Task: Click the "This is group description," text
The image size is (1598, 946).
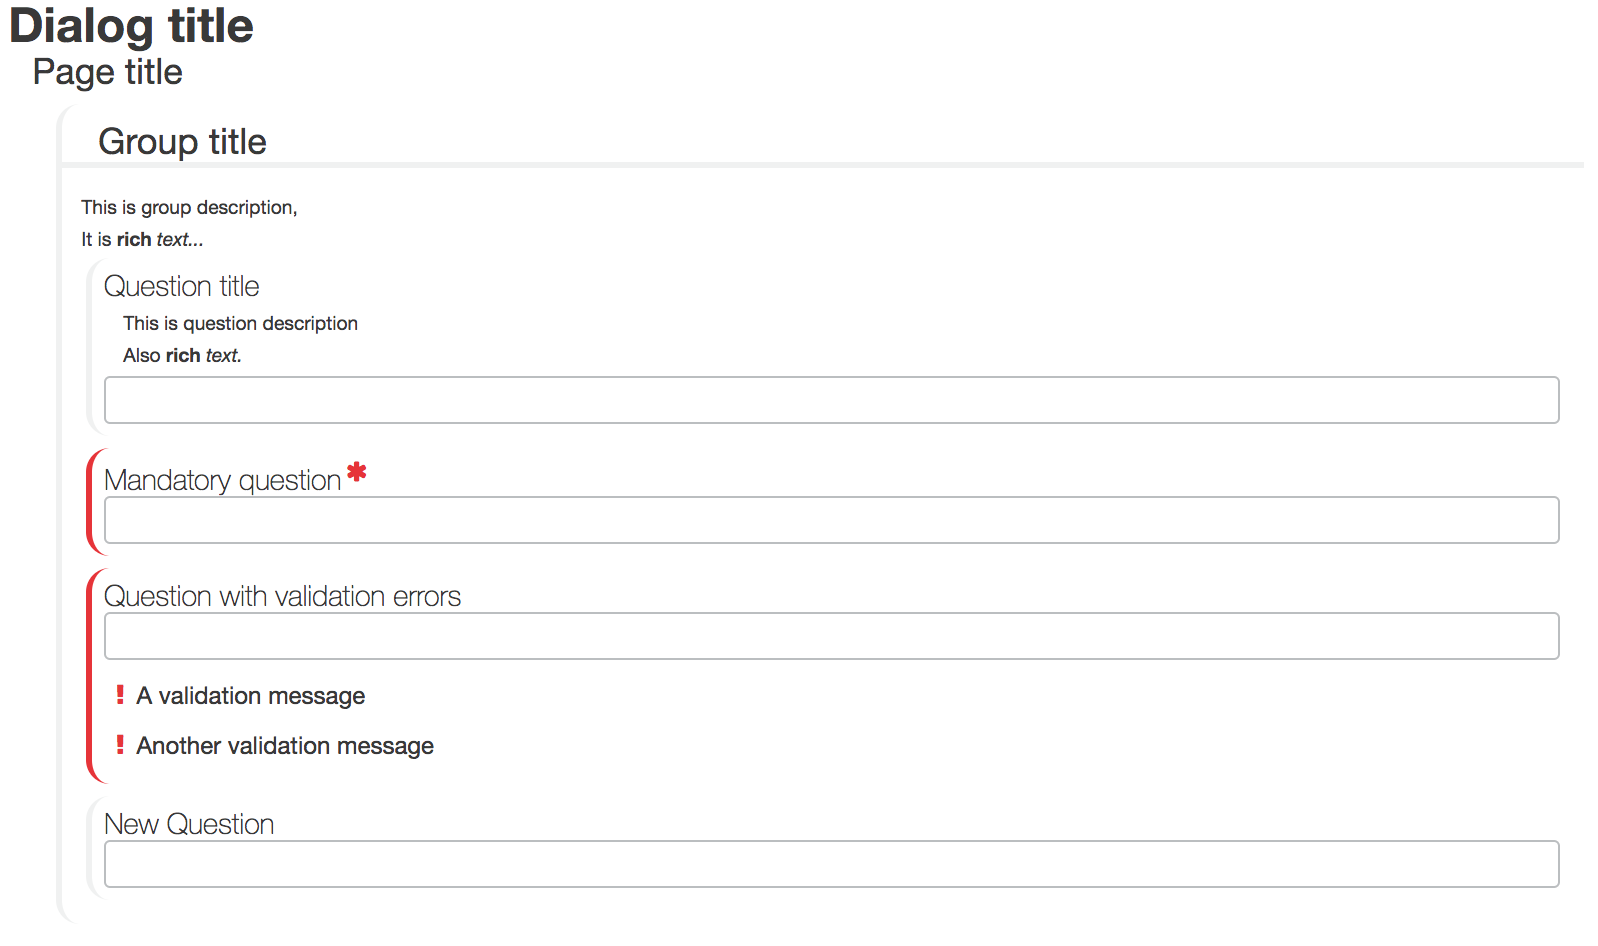Action: (189, 207)
